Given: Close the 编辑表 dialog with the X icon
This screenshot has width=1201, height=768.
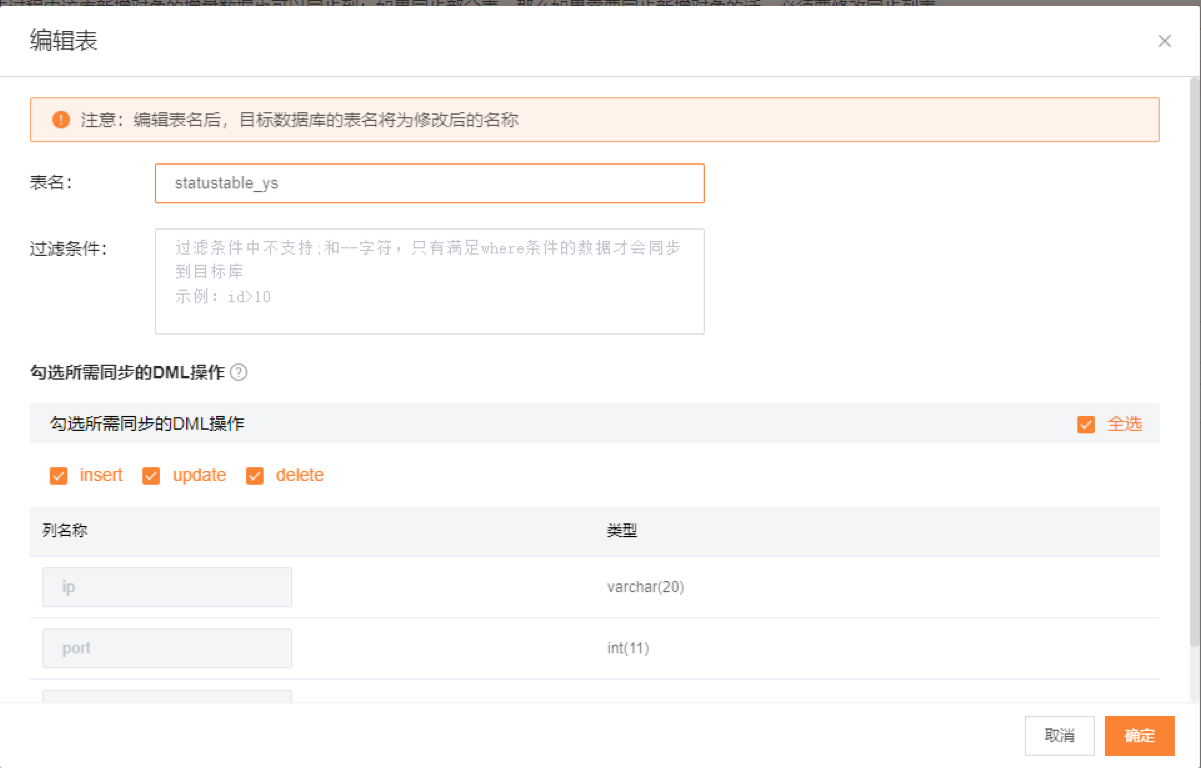Looking at the screenshot, I should coord(1164,41).
